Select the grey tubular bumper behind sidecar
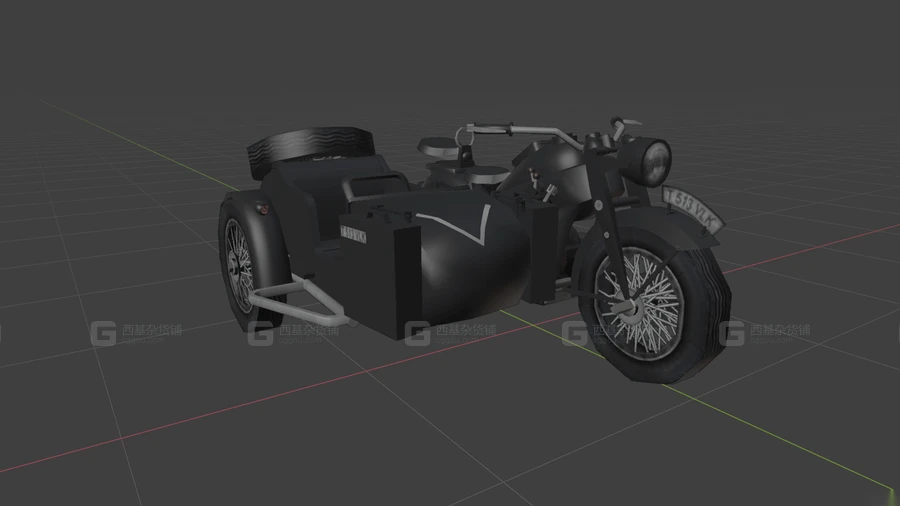The width and height of the screenshot is (900, 506). pos(298,302)
